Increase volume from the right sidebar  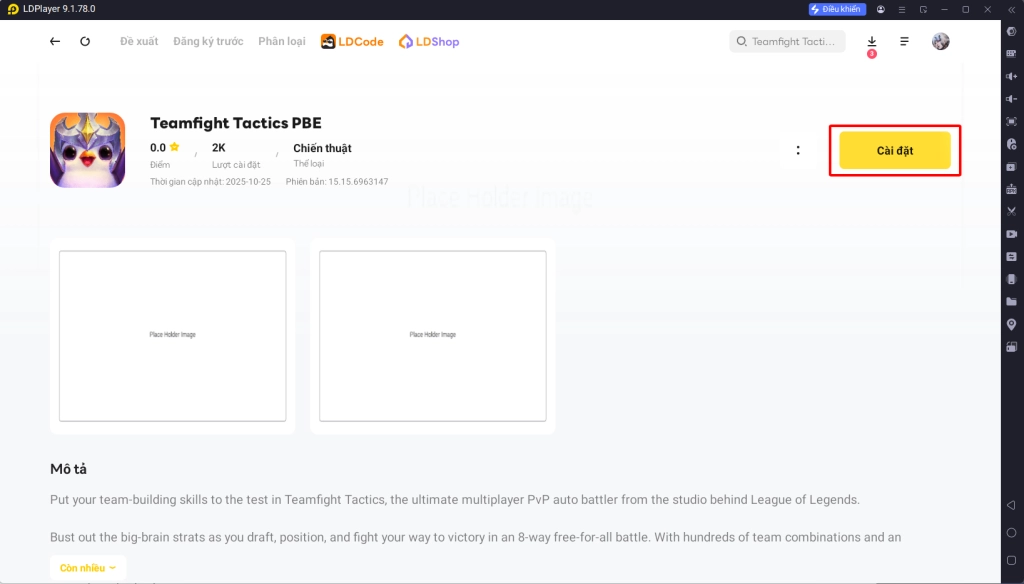(1011, 76)
